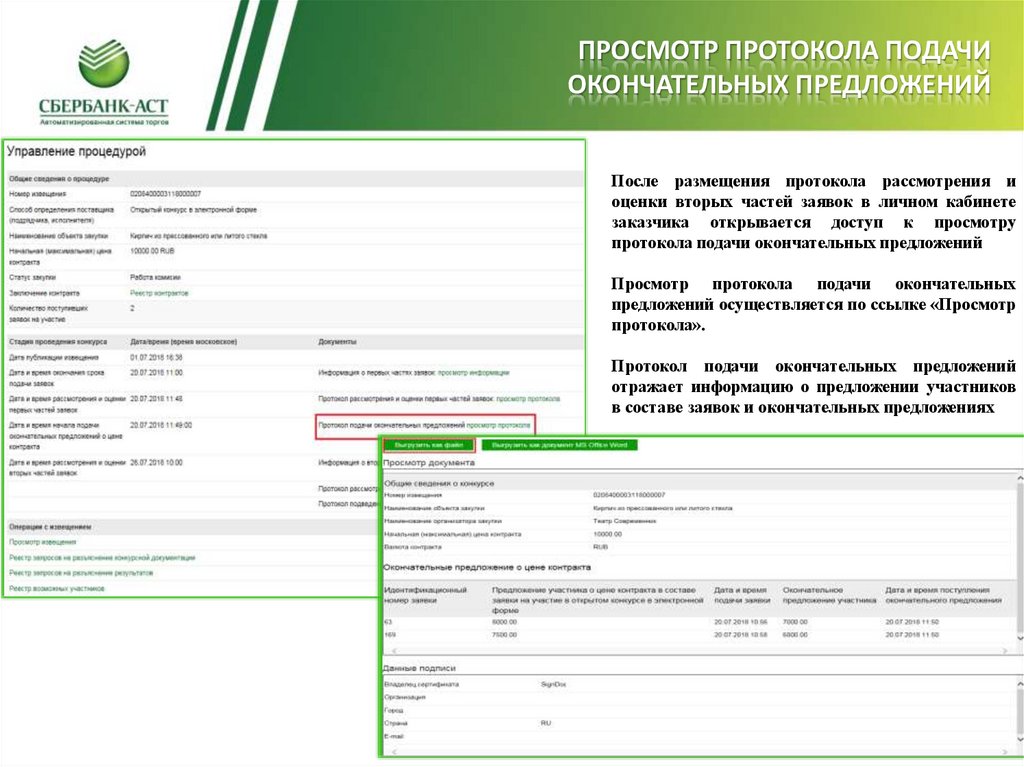Click notice number in 'Управление процедурой' panel
1024x767 pixels.
click(166, 194)
